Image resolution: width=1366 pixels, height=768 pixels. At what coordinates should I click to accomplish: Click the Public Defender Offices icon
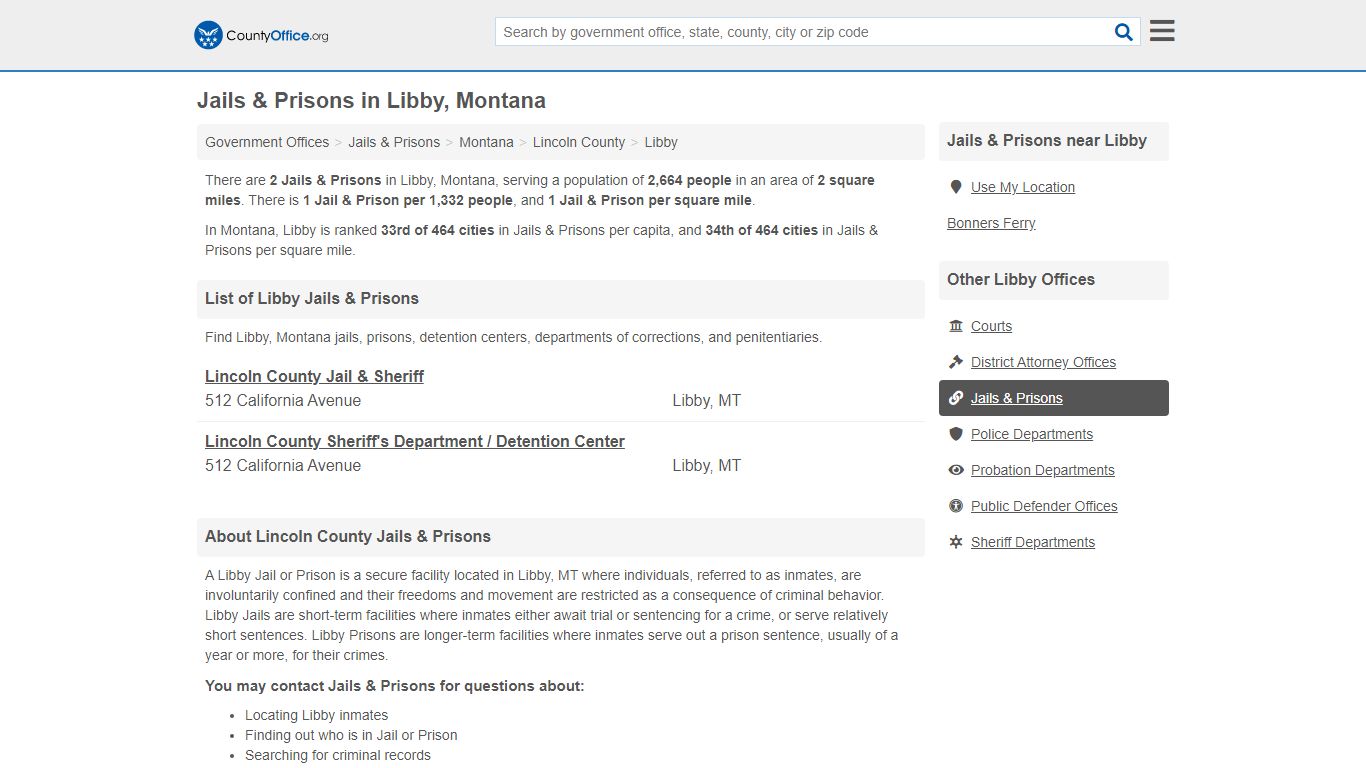[956, 506]
